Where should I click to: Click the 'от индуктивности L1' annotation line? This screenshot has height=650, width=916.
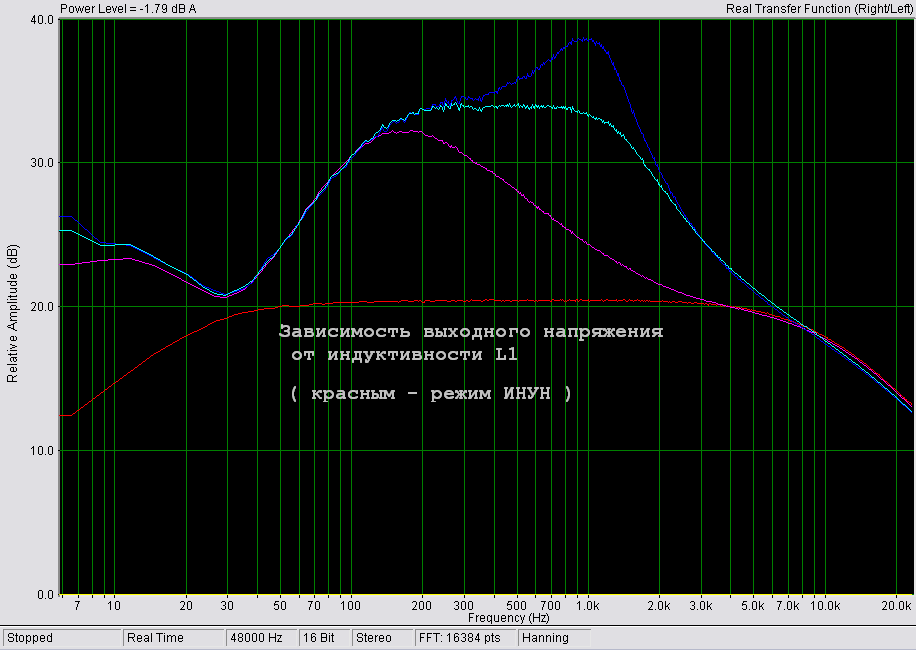(404, 355)
